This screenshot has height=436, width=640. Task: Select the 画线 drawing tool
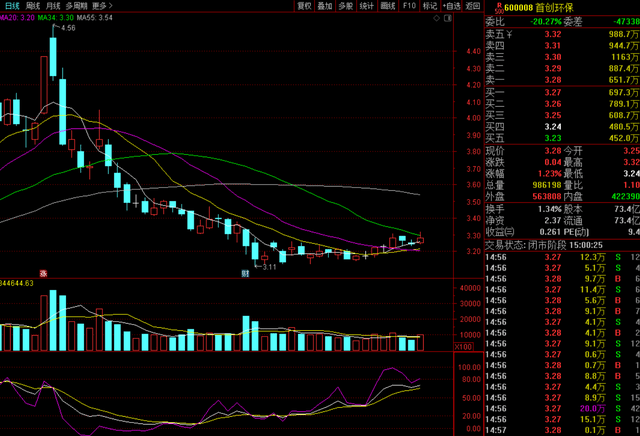(388, 6)
